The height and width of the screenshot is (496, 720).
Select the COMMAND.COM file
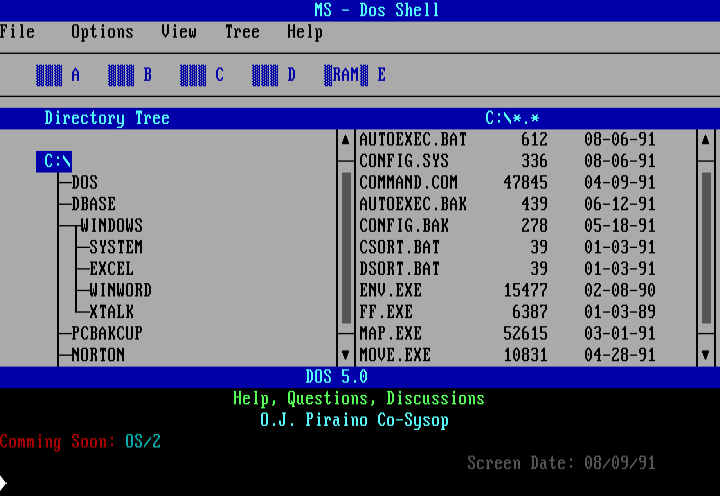(408, 183)
